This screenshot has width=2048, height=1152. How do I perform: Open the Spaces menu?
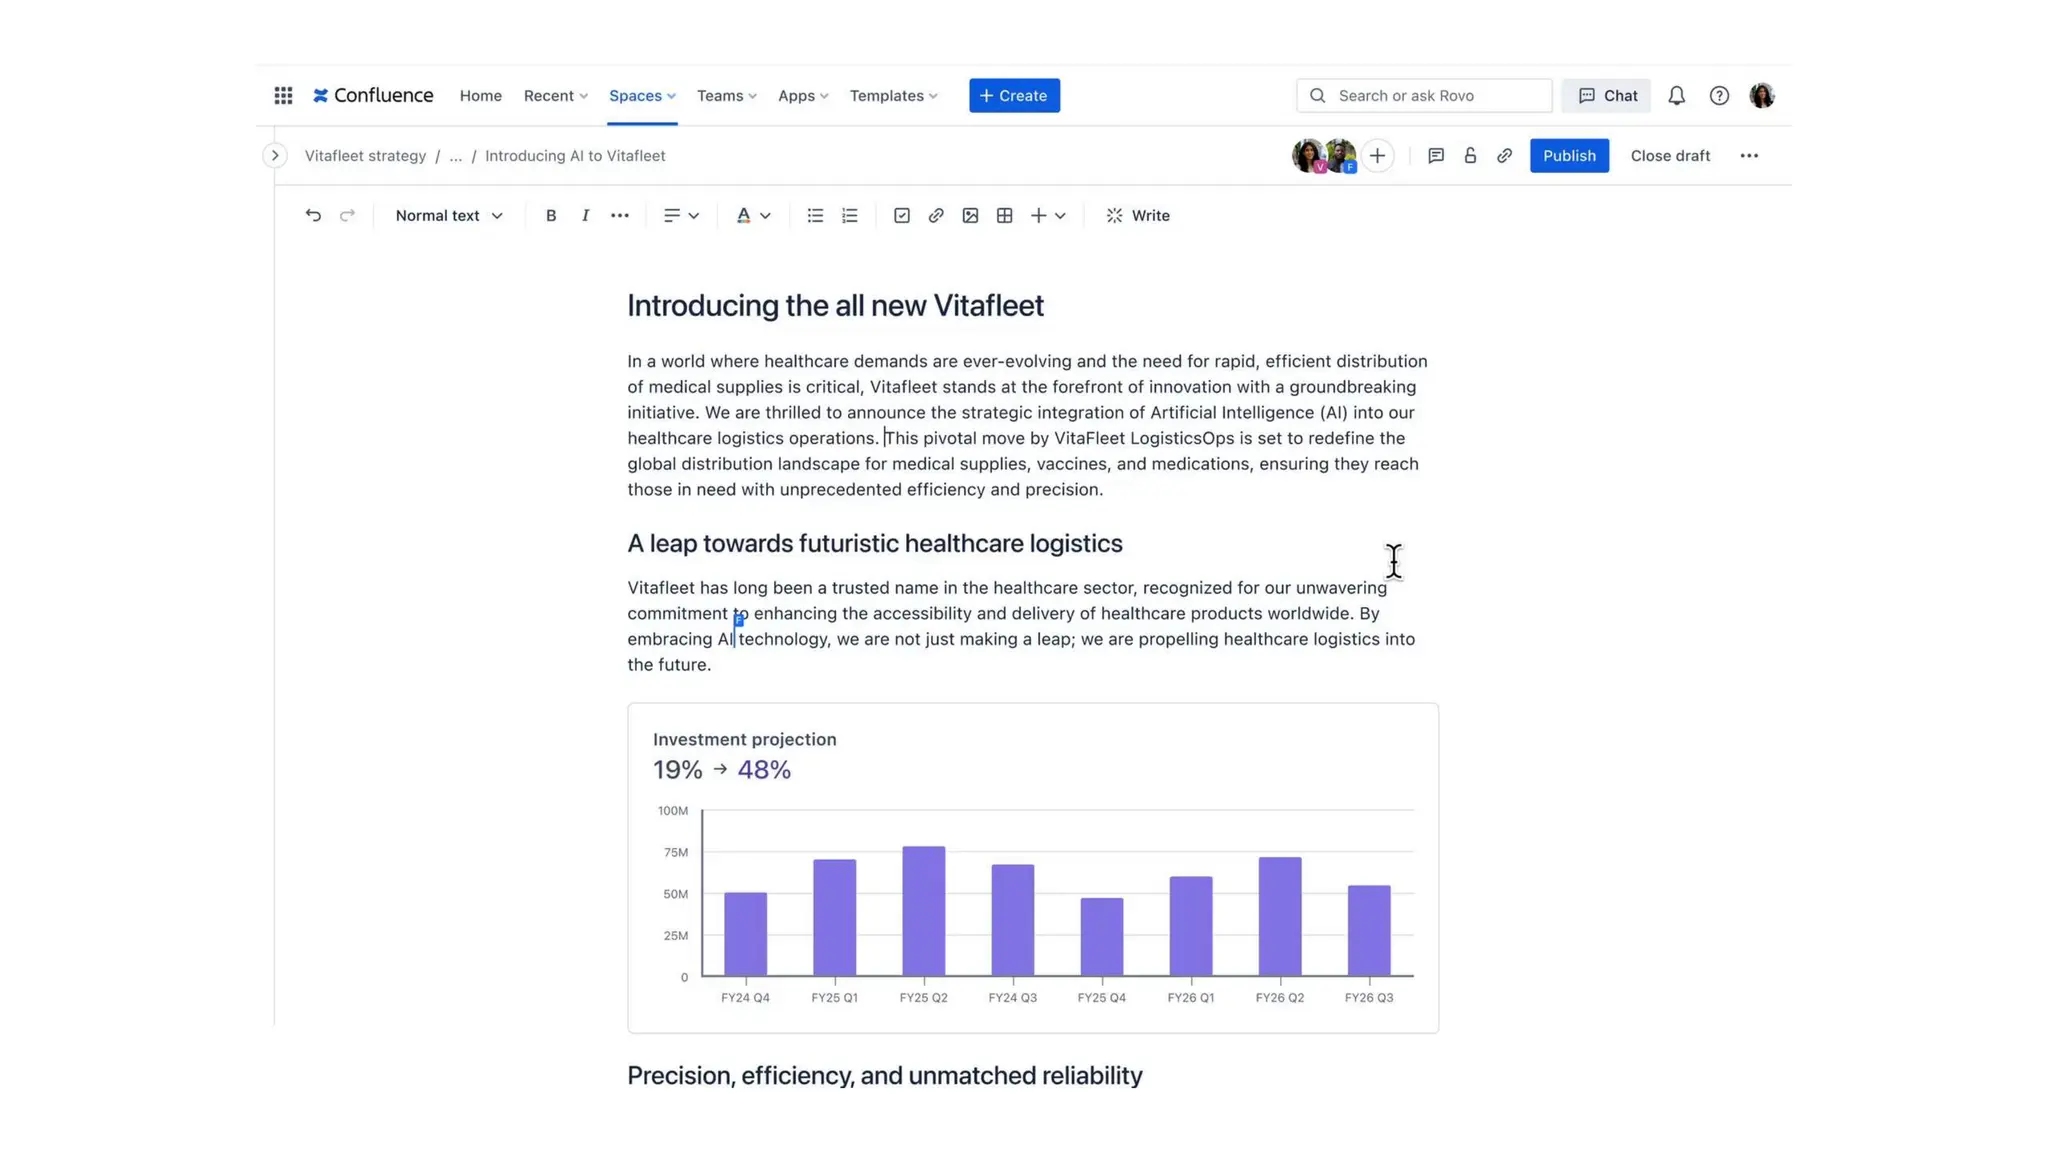642,95
